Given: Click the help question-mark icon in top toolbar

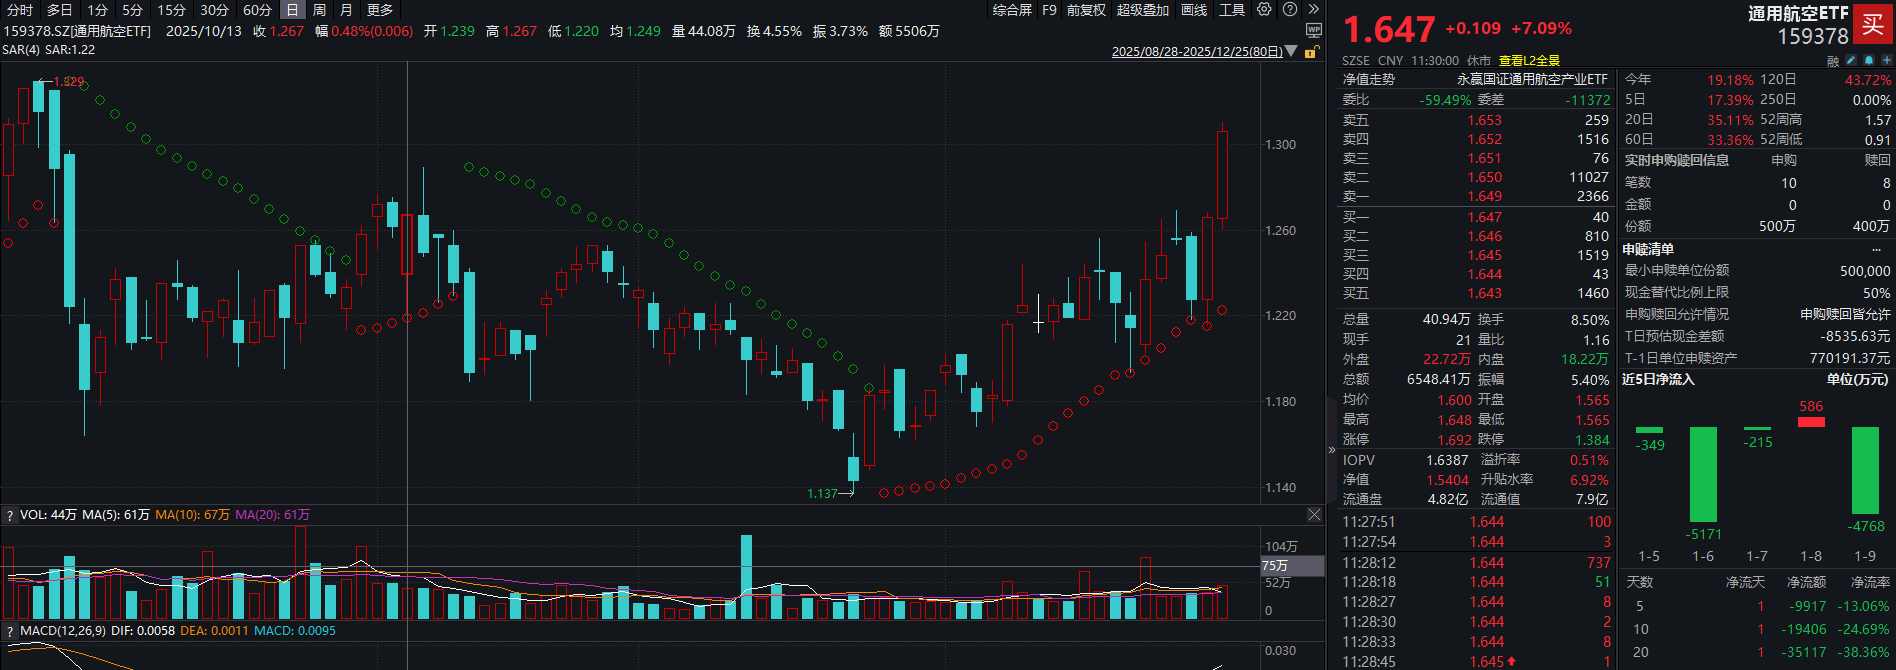Looking at the screenshot, I should click(x=1290, y=9).
